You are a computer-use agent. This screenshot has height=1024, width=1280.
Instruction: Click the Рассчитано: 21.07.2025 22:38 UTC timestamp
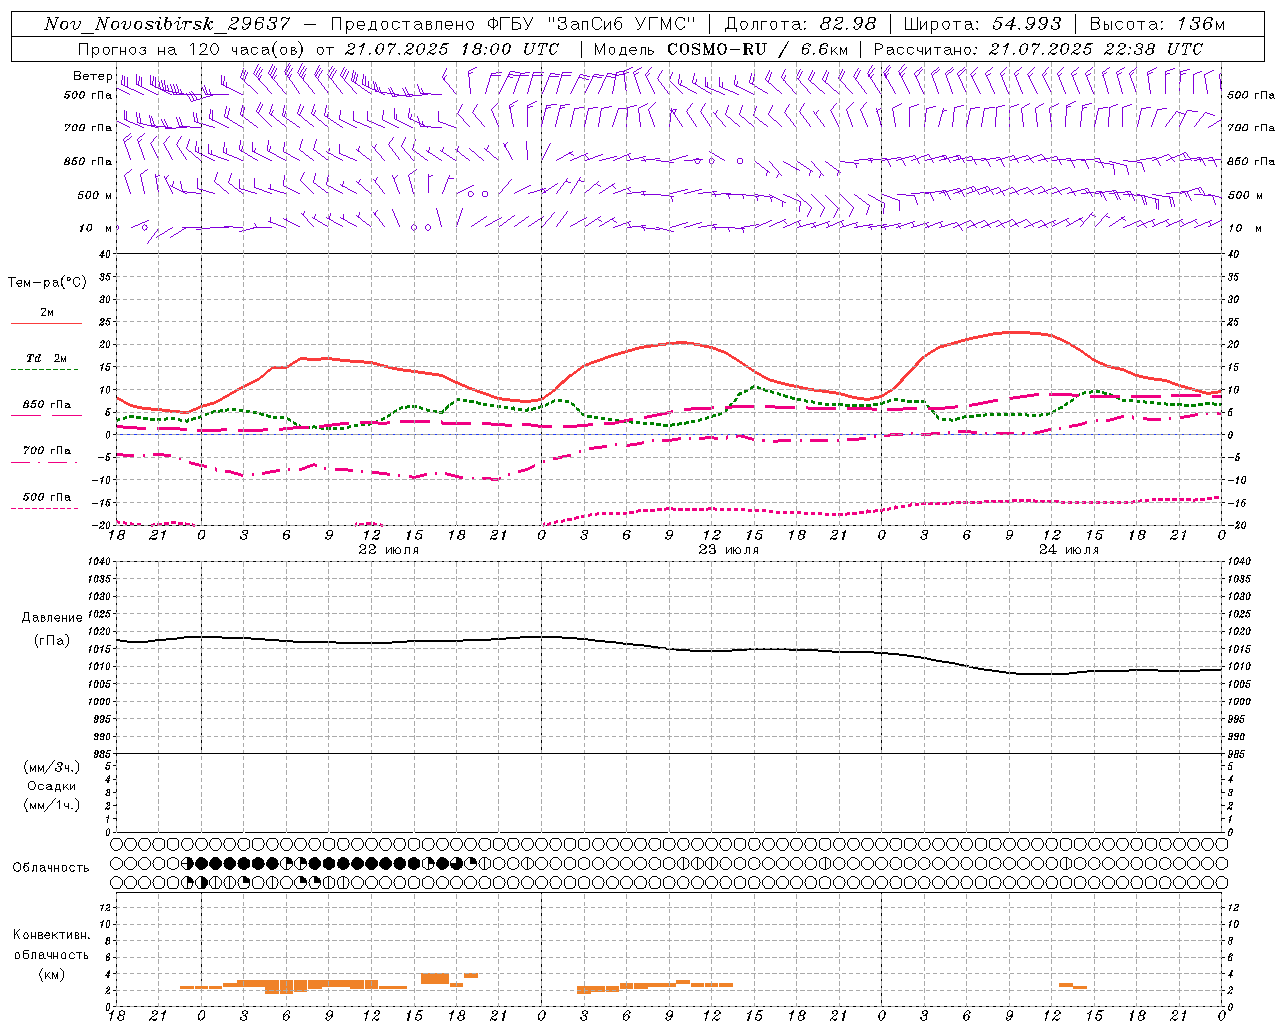click(x=1038, y=49)
